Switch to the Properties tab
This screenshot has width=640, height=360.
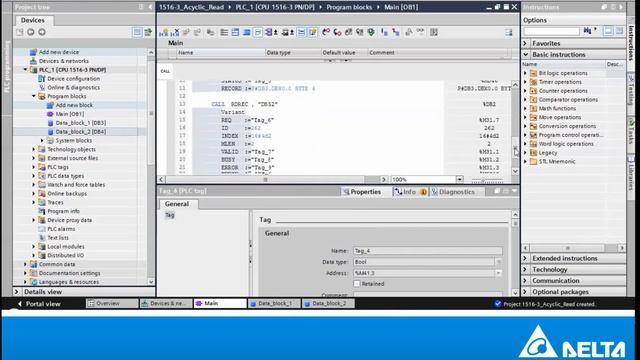[362, 192]
